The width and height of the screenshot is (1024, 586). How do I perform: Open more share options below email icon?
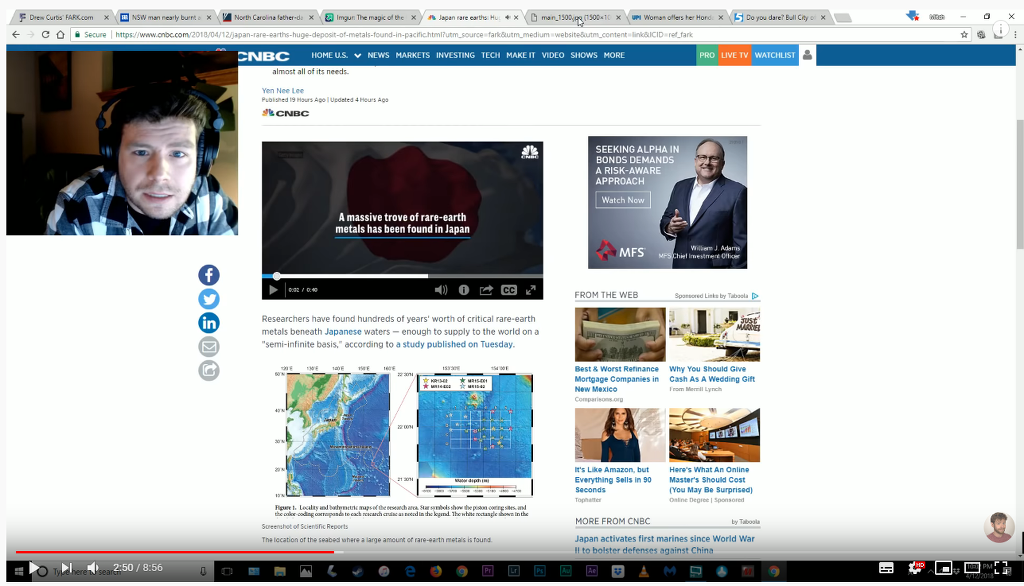209,370
